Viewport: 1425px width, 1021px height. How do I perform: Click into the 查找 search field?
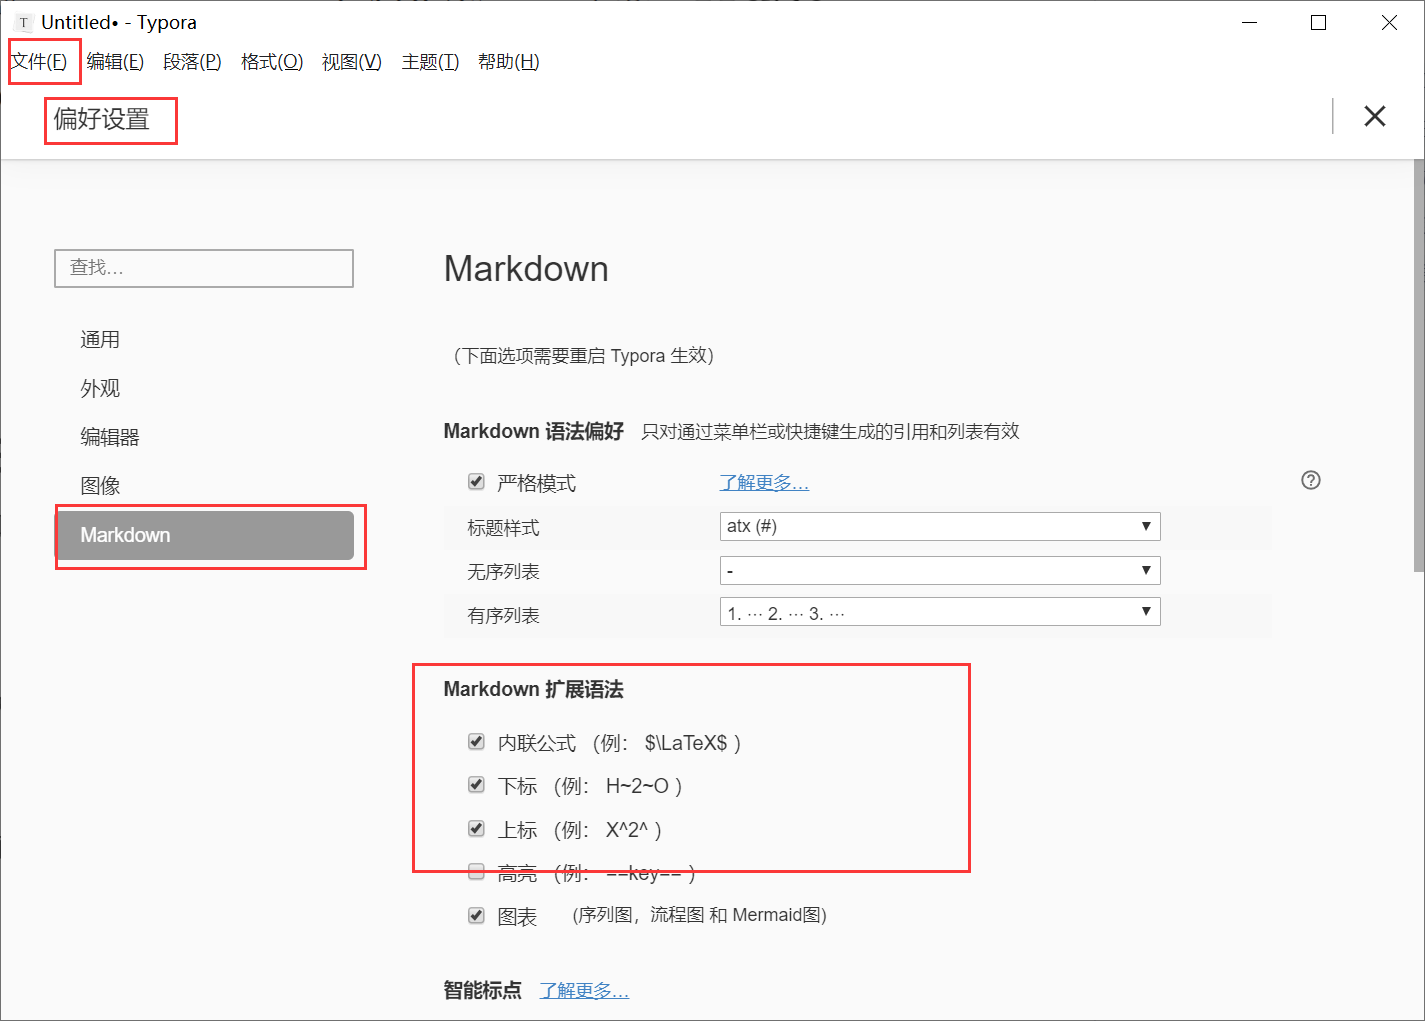tap(204, 268)
